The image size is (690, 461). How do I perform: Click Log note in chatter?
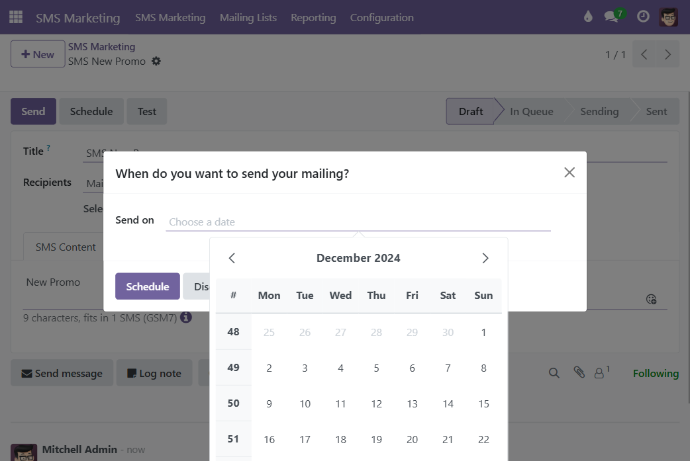154,373
